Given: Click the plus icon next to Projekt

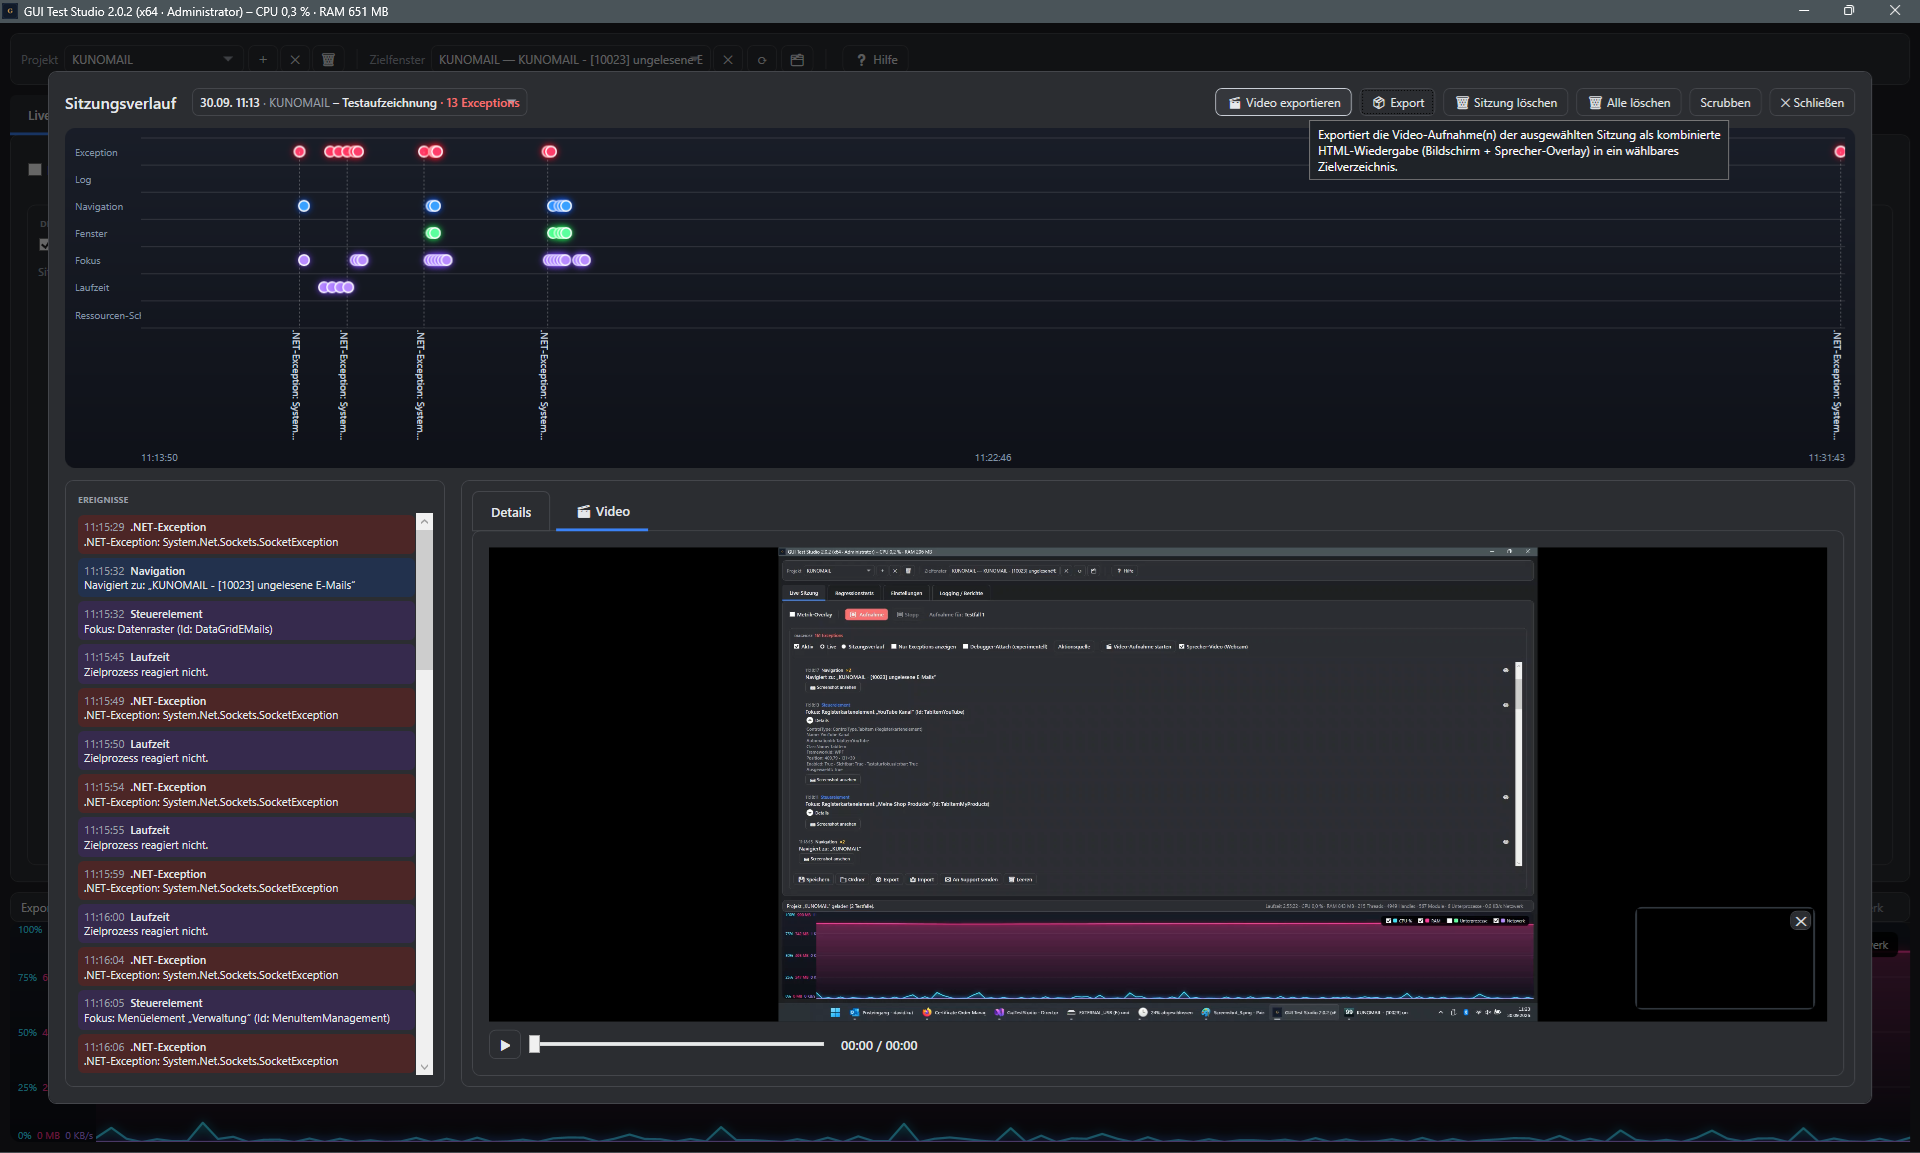Looking at the screenshot, I should [263, 60].
